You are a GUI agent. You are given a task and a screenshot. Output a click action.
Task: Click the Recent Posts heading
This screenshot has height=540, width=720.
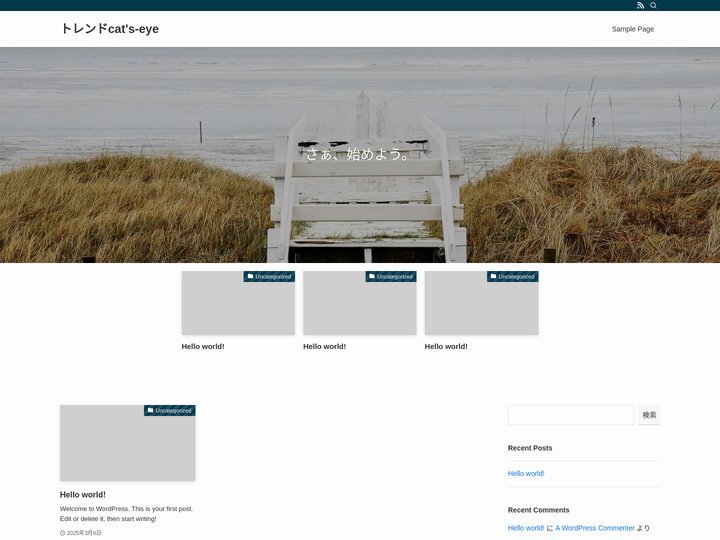pyautogui.click(x=530, y=448)
